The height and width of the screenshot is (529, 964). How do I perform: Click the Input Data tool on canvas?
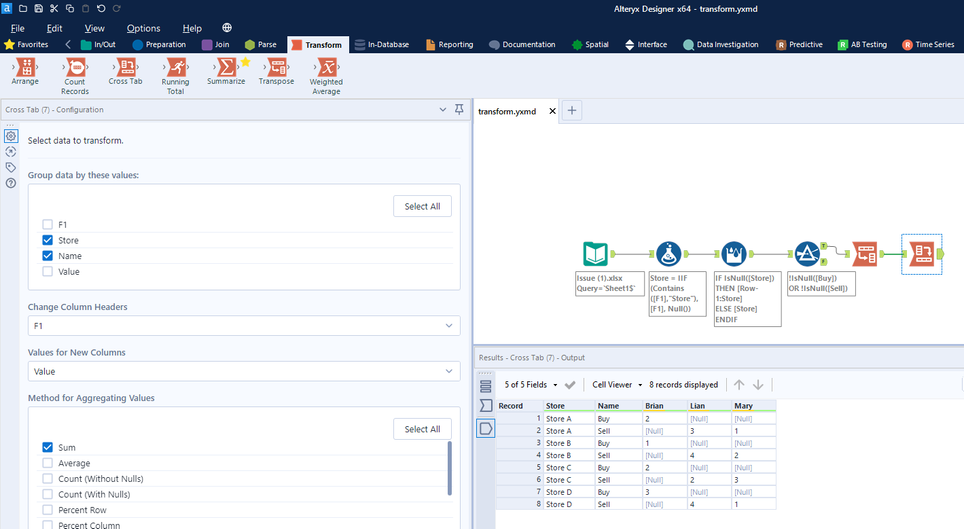point(595,253)
